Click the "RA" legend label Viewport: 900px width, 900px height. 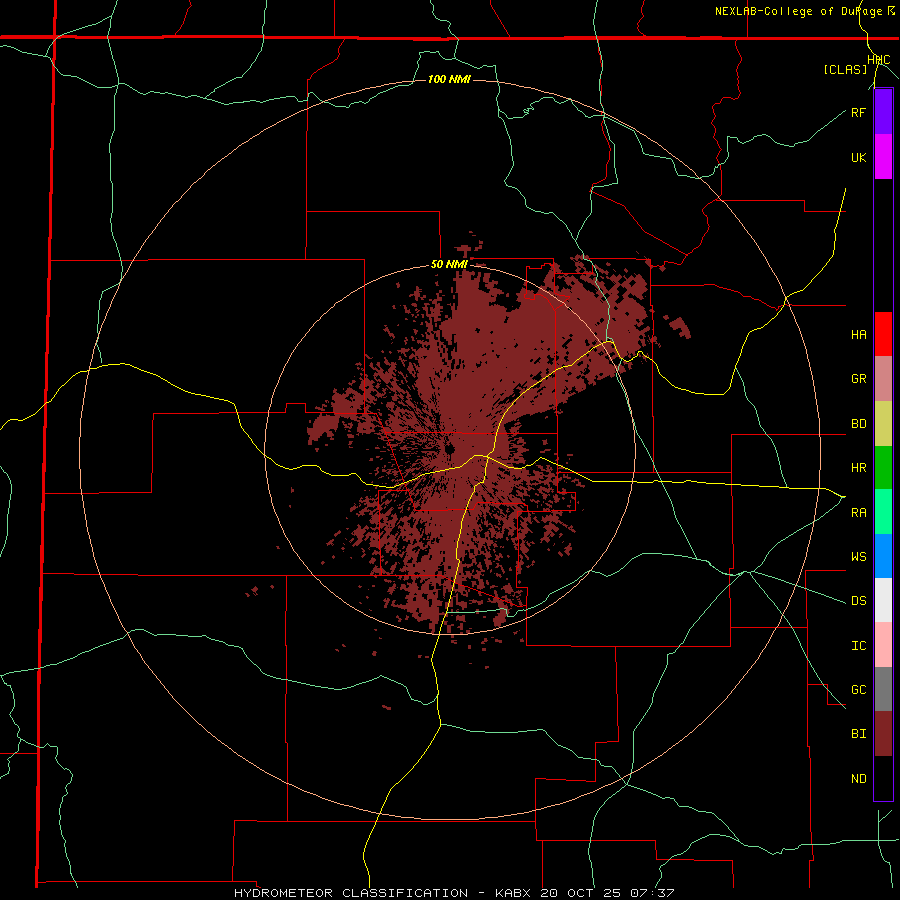(858, 513)
